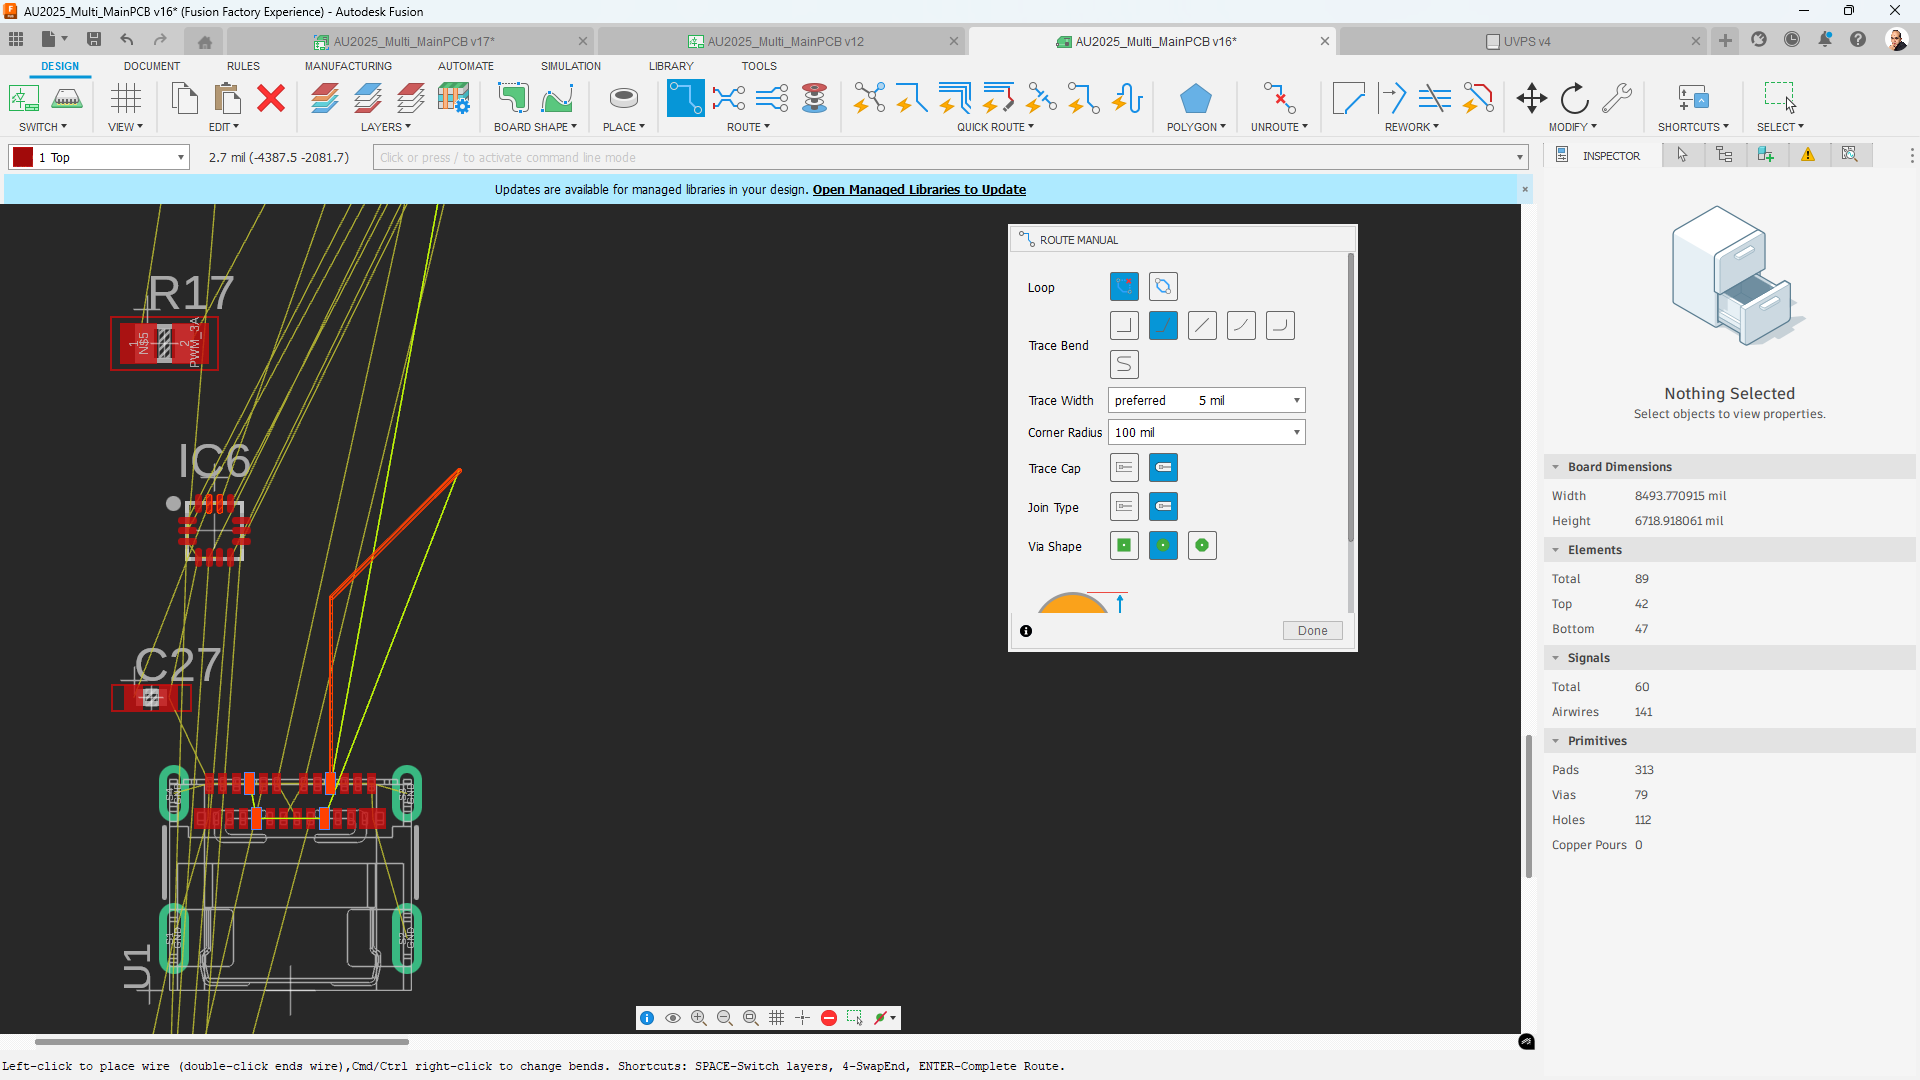
Task: Click the Route Manual panel scrollbar
Action: point(1350,398)
